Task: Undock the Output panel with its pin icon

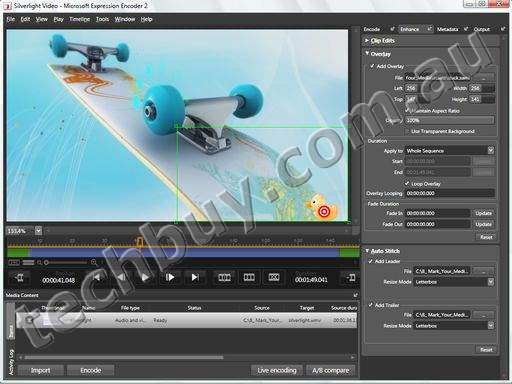Action: pos(502,29)
